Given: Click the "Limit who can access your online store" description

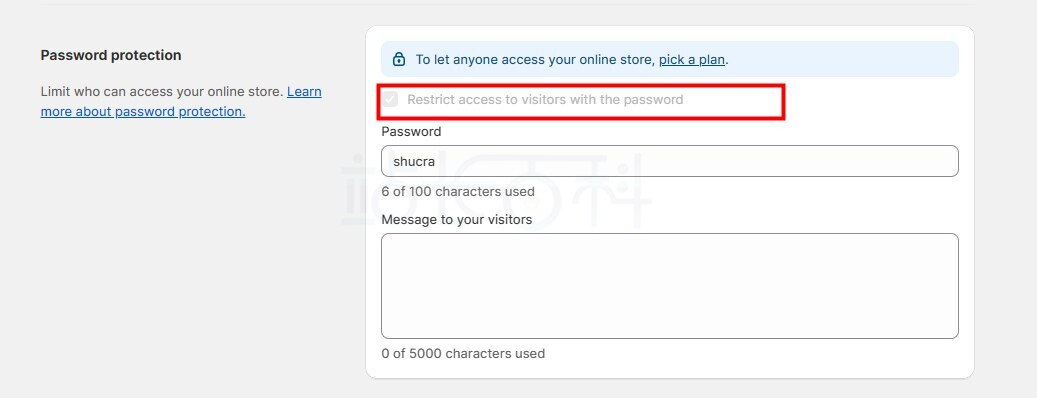Looking at the screenshot, I should point(162,91).
